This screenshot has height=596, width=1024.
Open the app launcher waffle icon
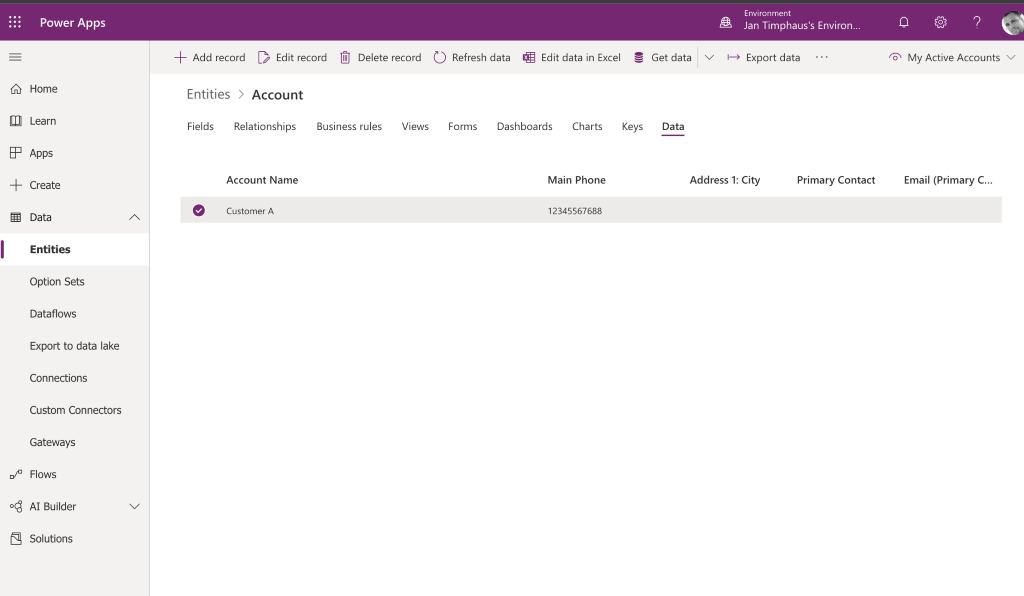coord(15,22)
